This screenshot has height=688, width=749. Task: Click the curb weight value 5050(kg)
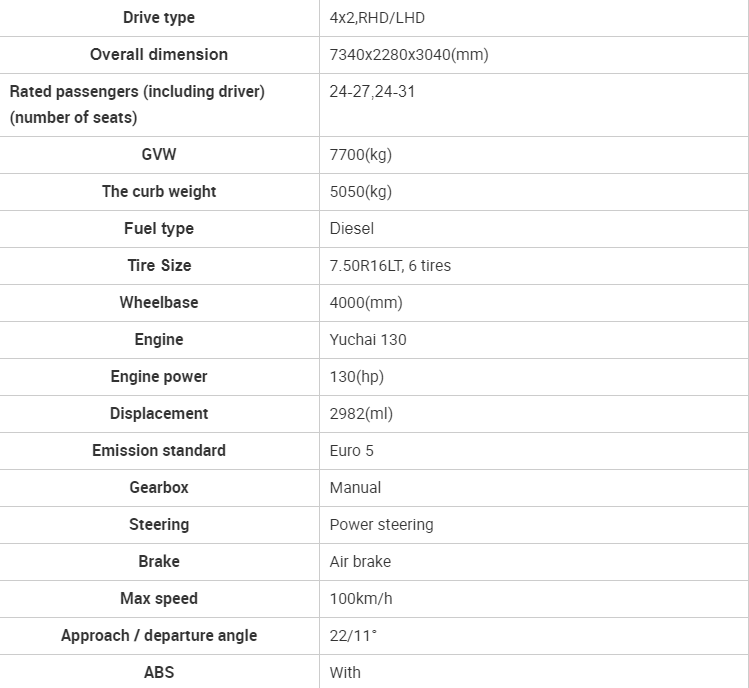click(x=361, y=192)
